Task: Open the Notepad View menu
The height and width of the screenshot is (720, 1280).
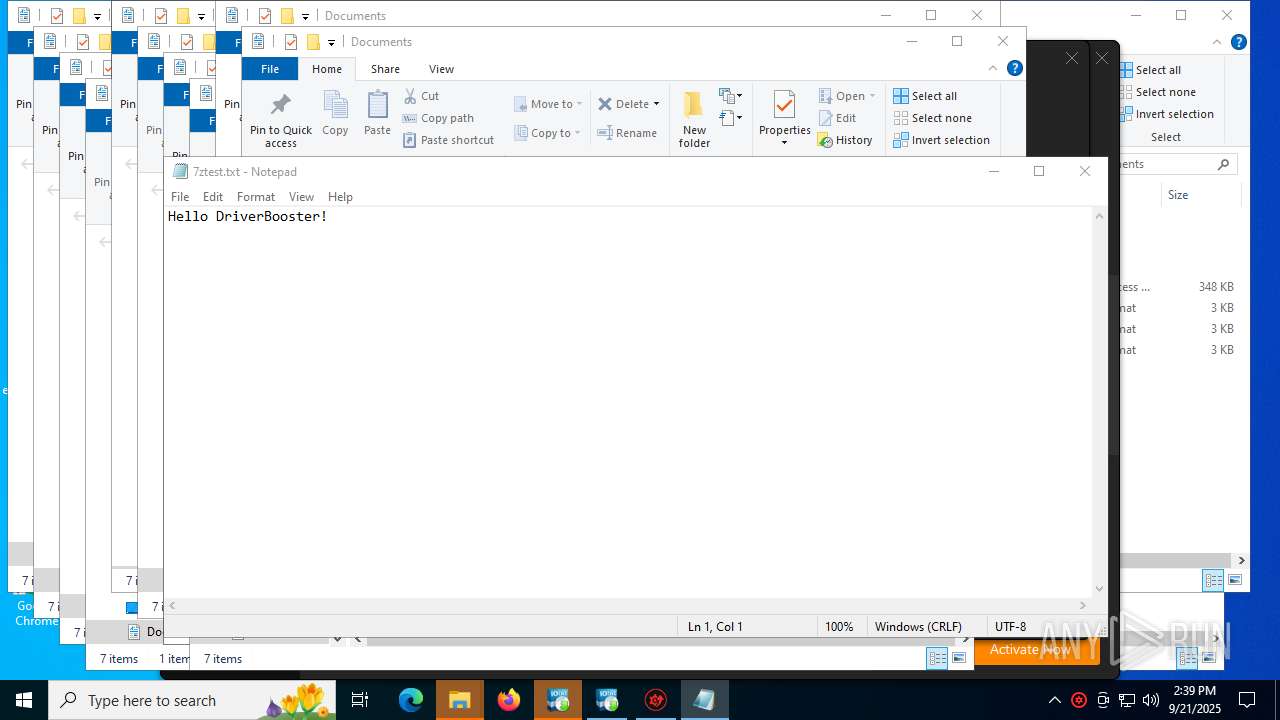Action: pyautogui.click(x=301, y=197)
